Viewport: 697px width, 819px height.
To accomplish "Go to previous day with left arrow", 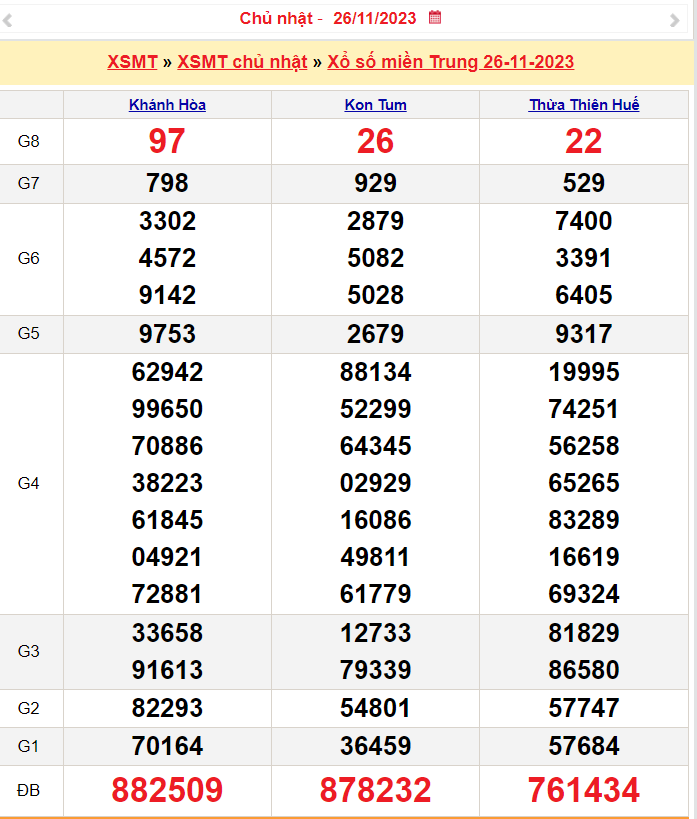I will pyautogui.click(x=7, y=20).
